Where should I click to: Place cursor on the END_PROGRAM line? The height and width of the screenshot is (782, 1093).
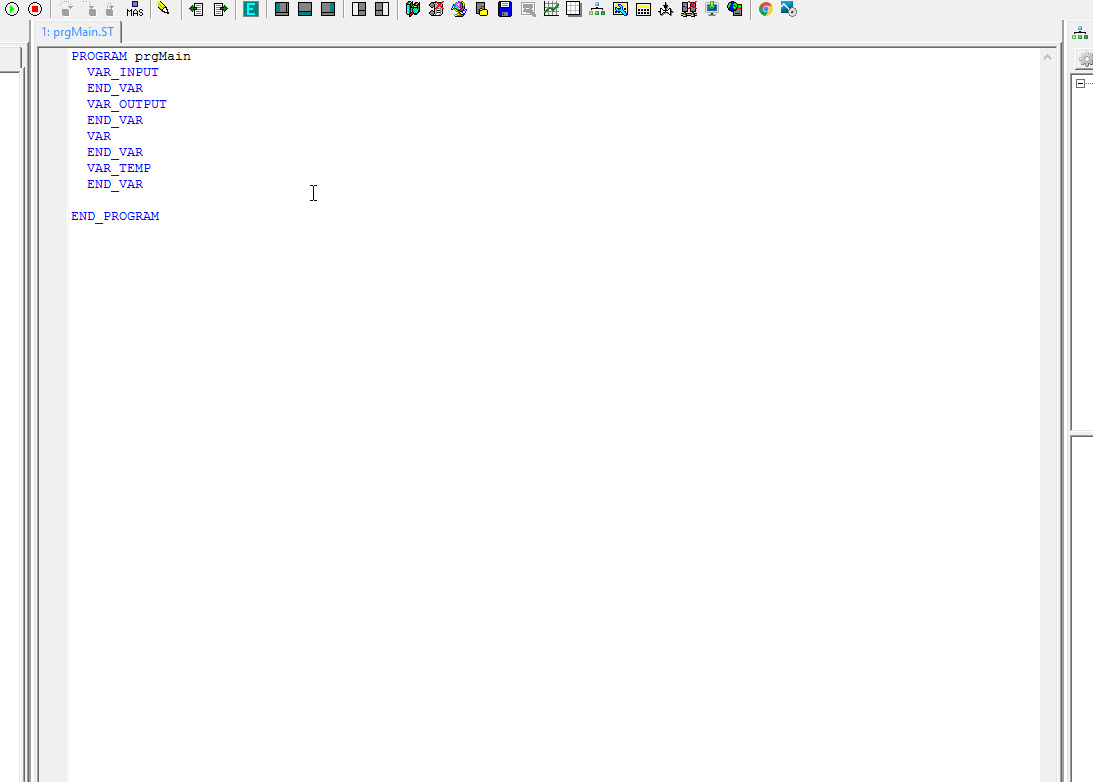115,216
